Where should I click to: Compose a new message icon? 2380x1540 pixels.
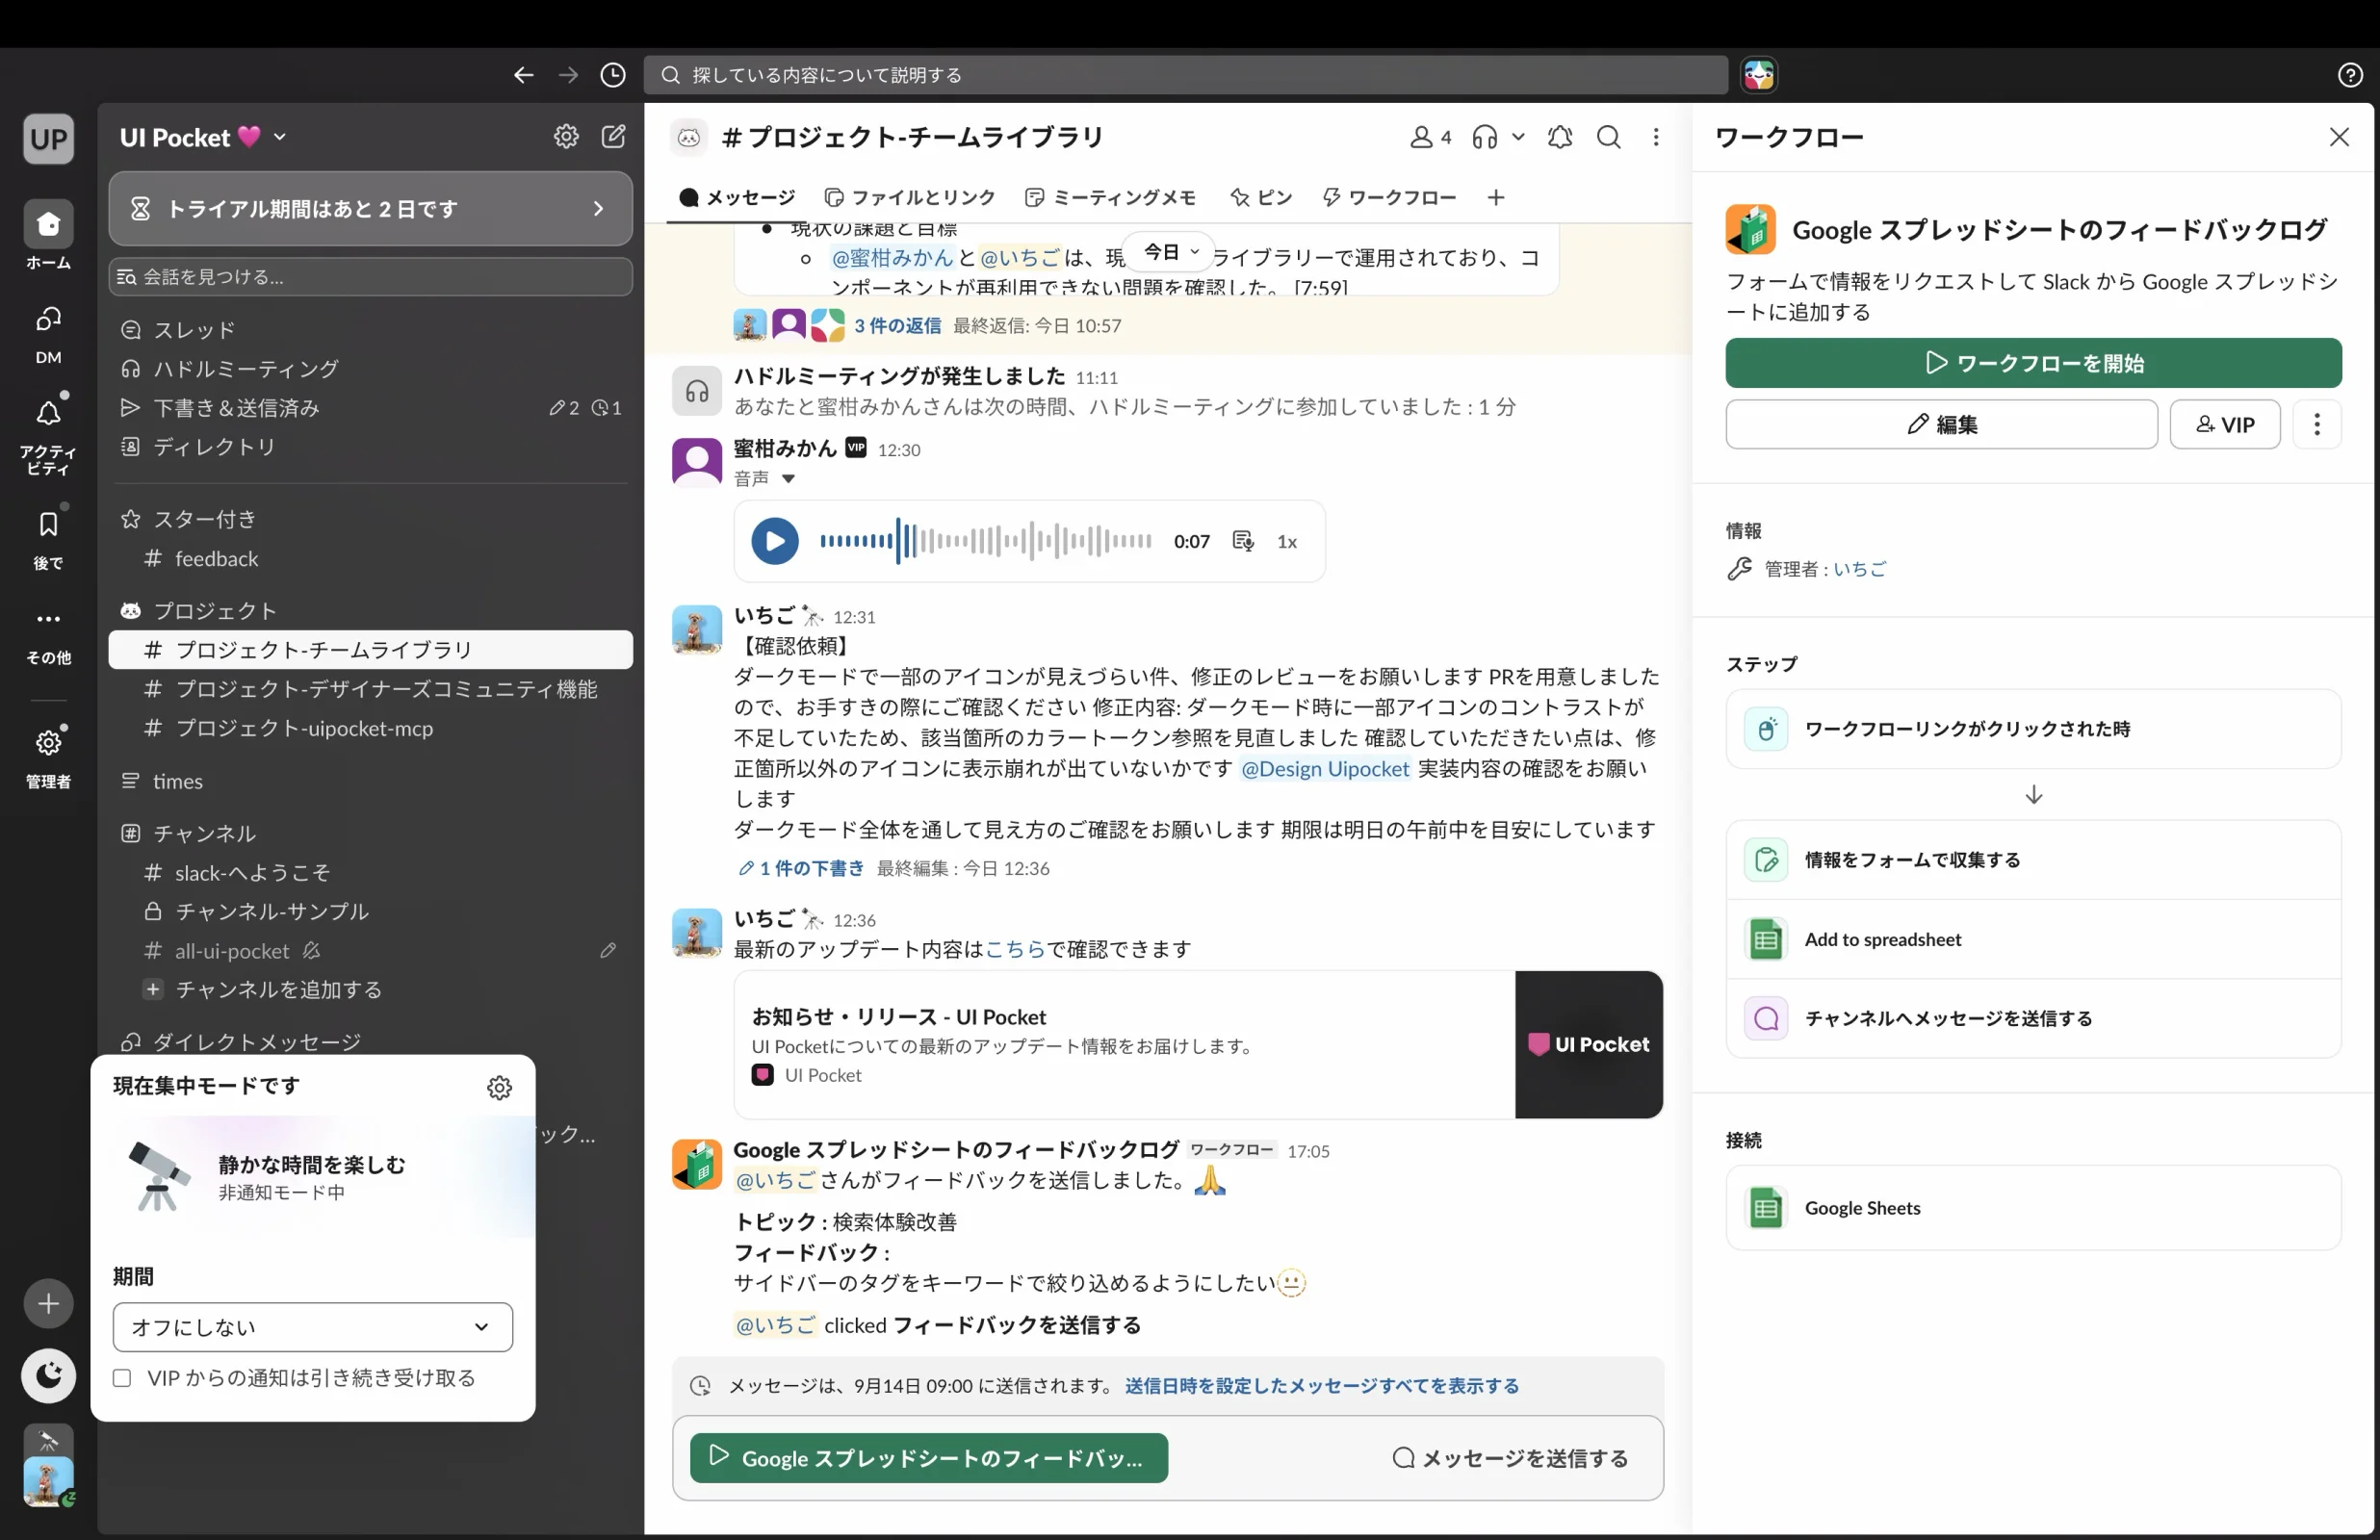pyautogui.click(x=613, y=137)
